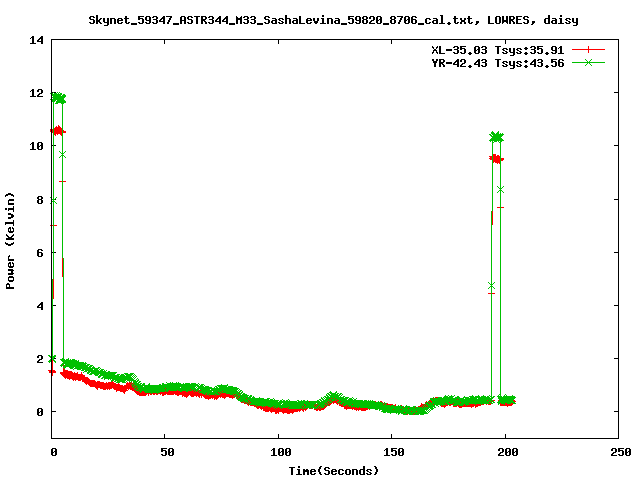Click the y-axis tick label 10
The width and height of the screenshot is (640, 480).
[36, 146]
